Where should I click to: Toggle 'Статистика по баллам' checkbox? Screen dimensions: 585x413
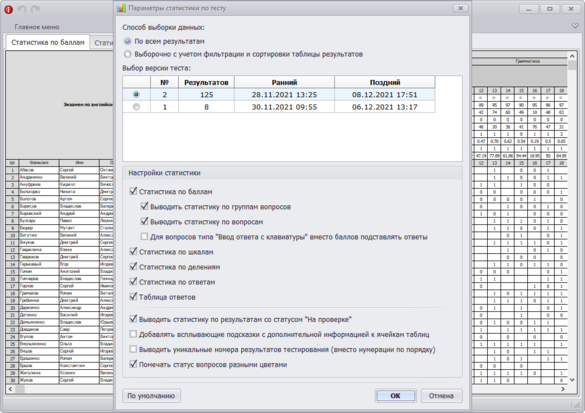(x=133, y=191)
